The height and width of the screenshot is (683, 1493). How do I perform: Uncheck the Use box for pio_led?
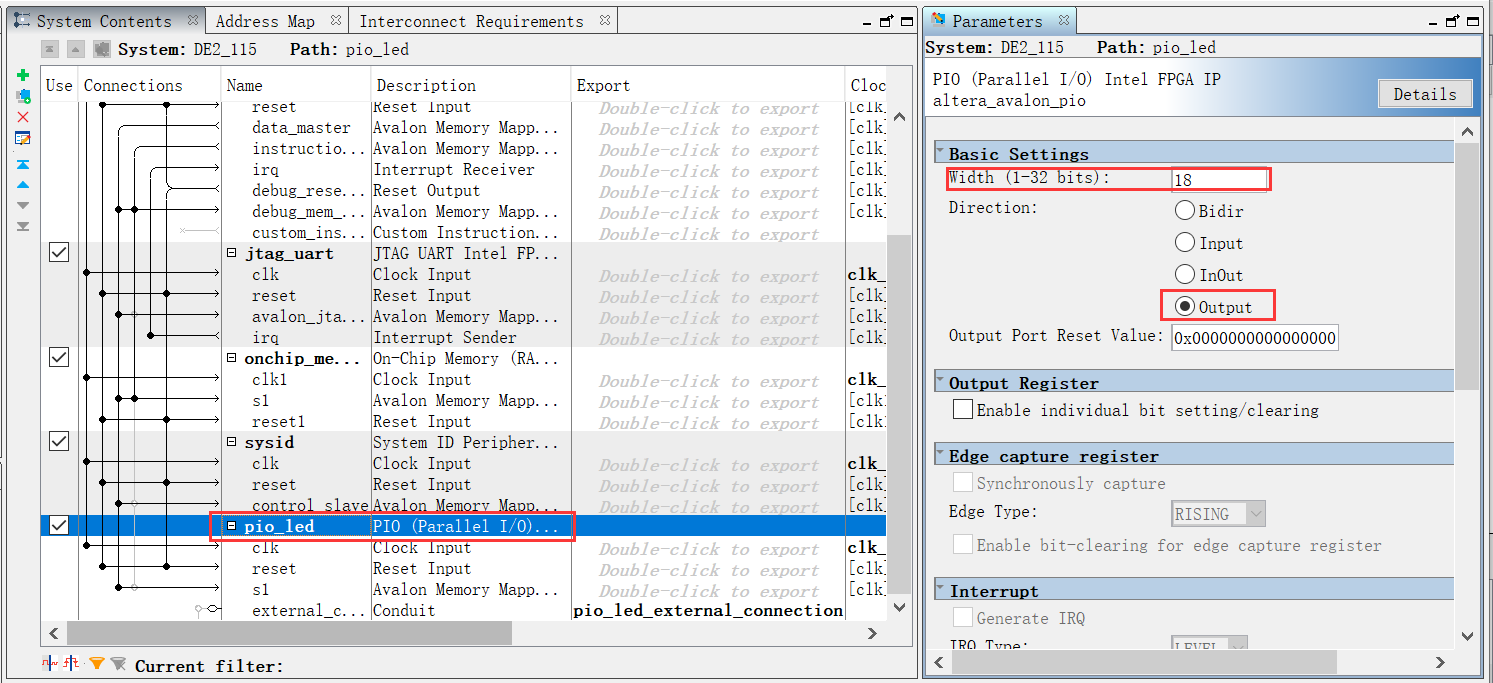[x=59, y=525]
